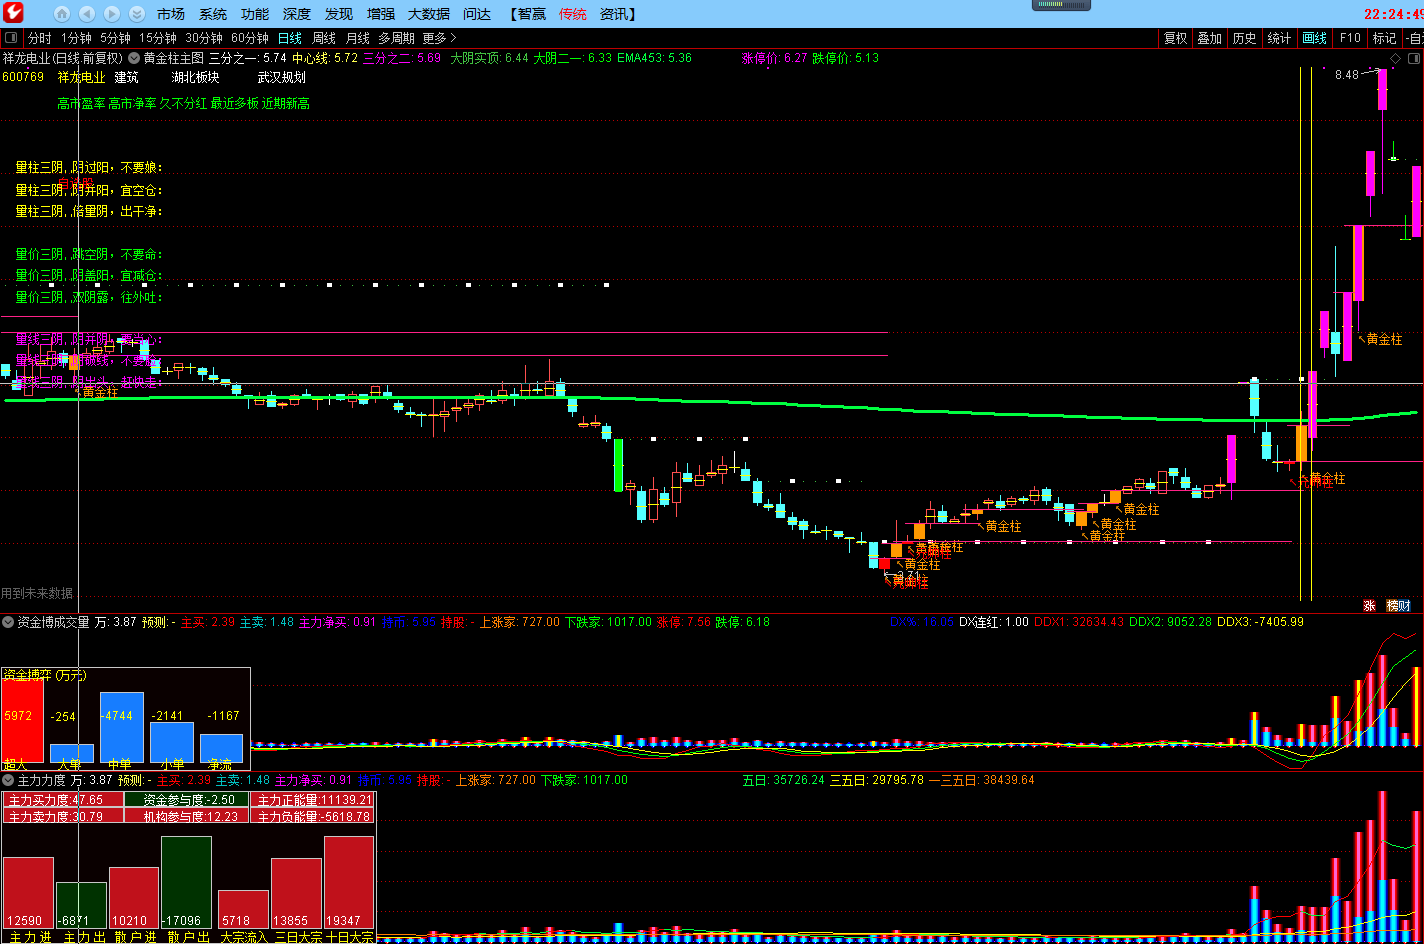The width and height of the screenshot is (1424, 944).
Task: Click the 十日大宗 19347 bar
Action: [x=349, y=883]
